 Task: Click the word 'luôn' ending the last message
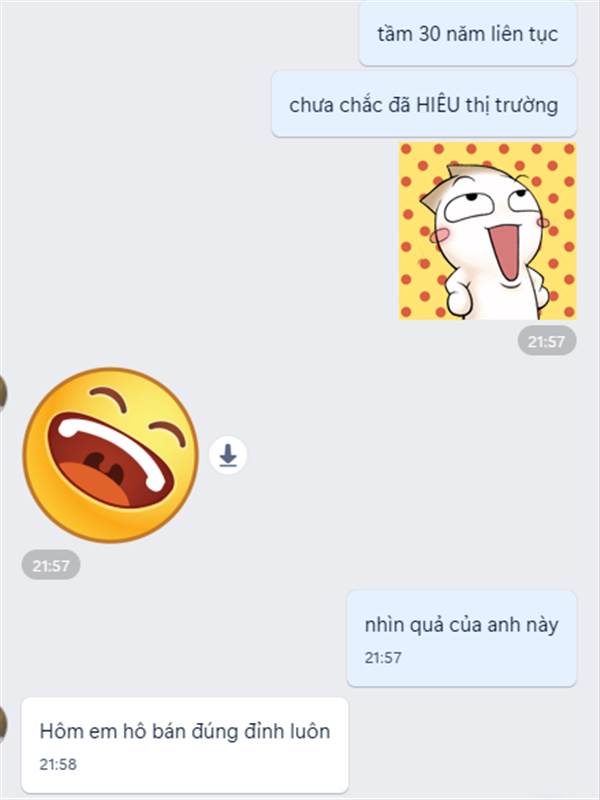click(x=310, y=731)
